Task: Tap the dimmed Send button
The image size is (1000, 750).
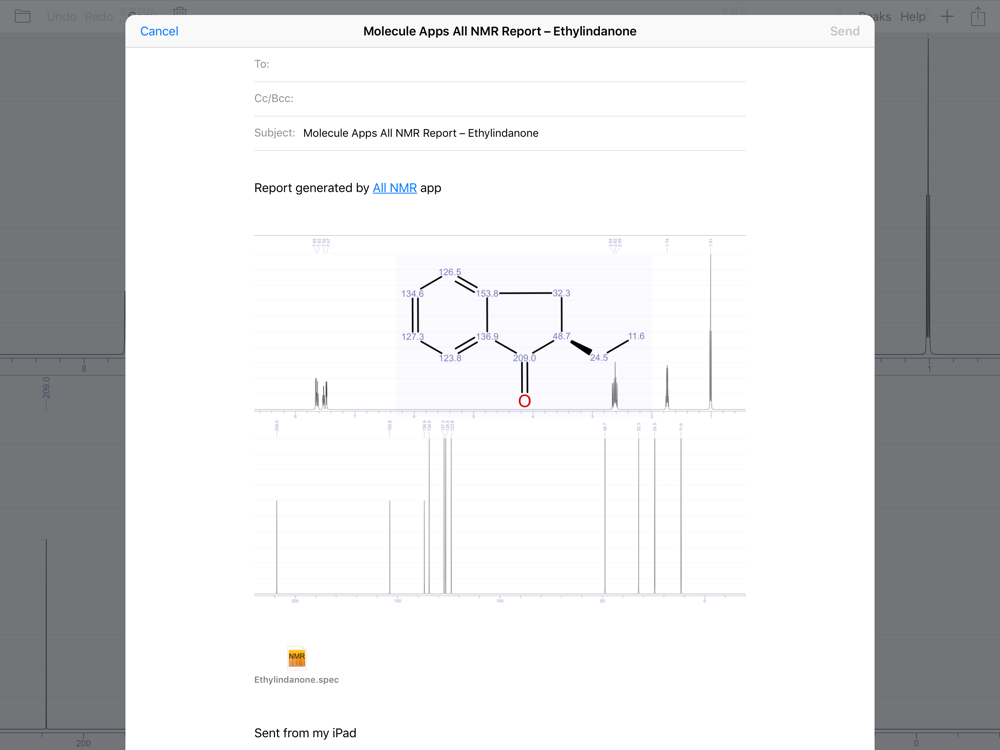Action: [x=844, y=31]
